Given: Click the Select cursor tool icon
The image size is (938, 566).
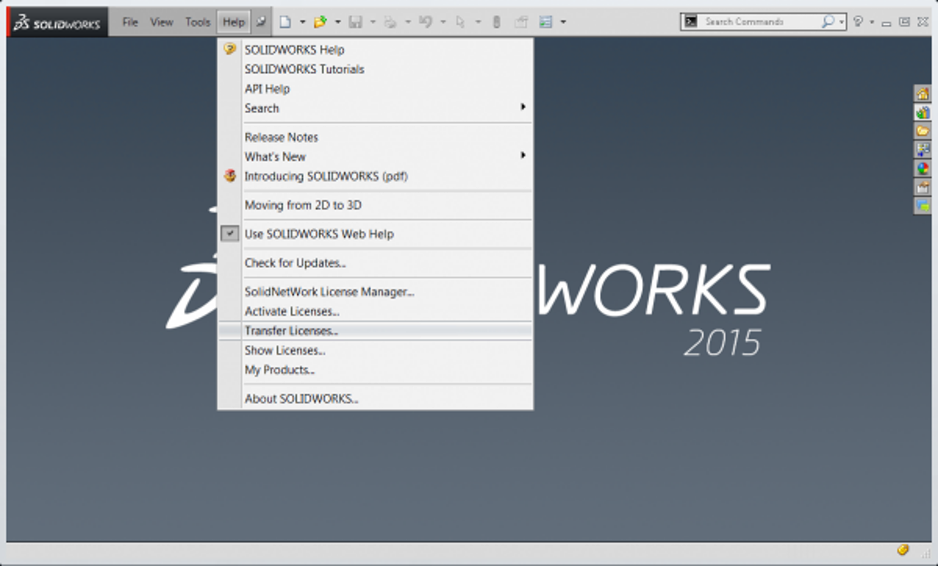Looking at the screenshot, I should click(x=460, y=22).
